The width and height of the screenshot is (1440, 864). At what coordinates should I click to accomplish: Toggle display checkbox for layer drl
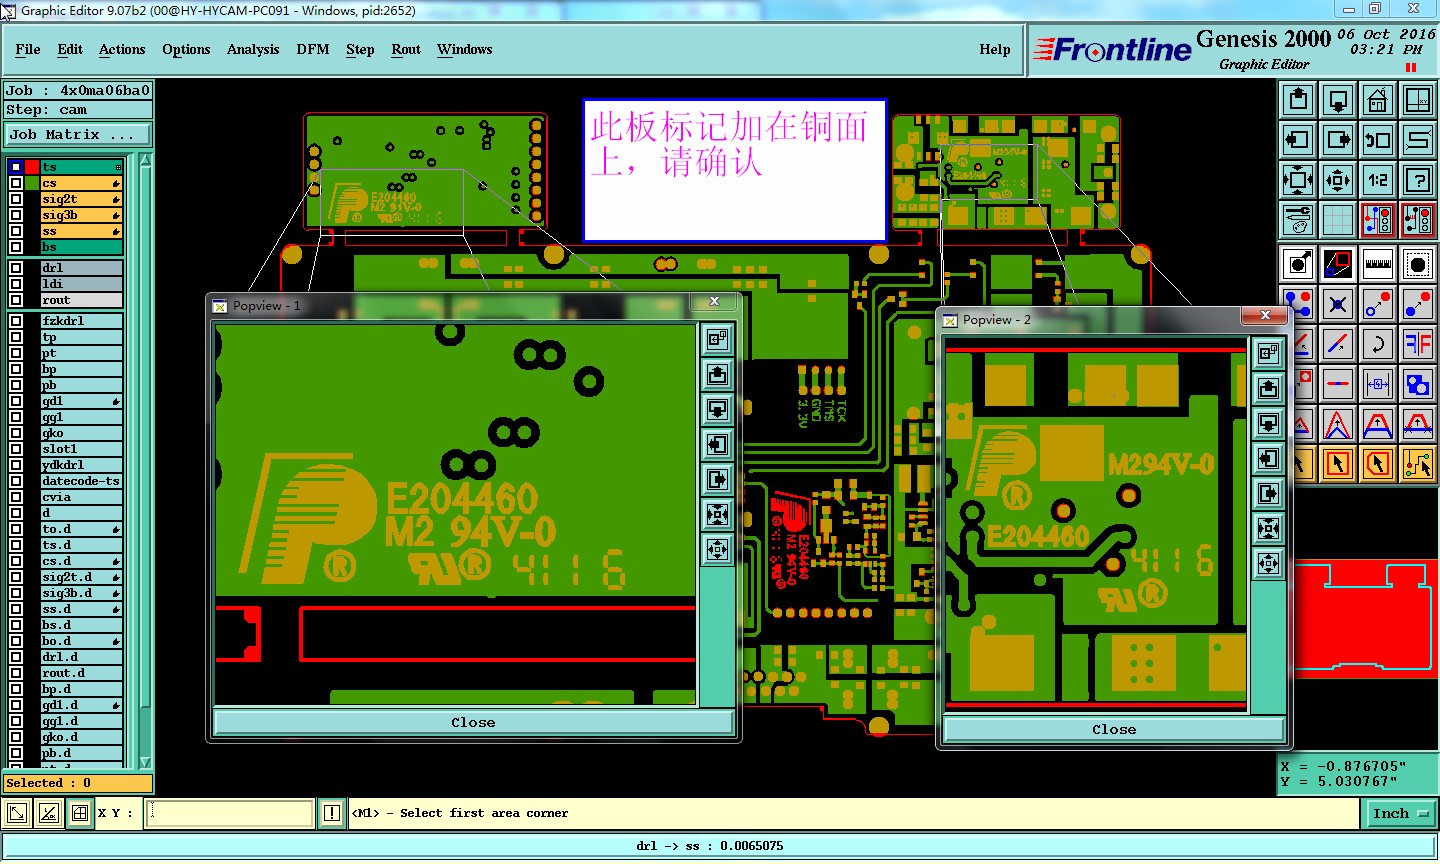click(x=16, y=268)
